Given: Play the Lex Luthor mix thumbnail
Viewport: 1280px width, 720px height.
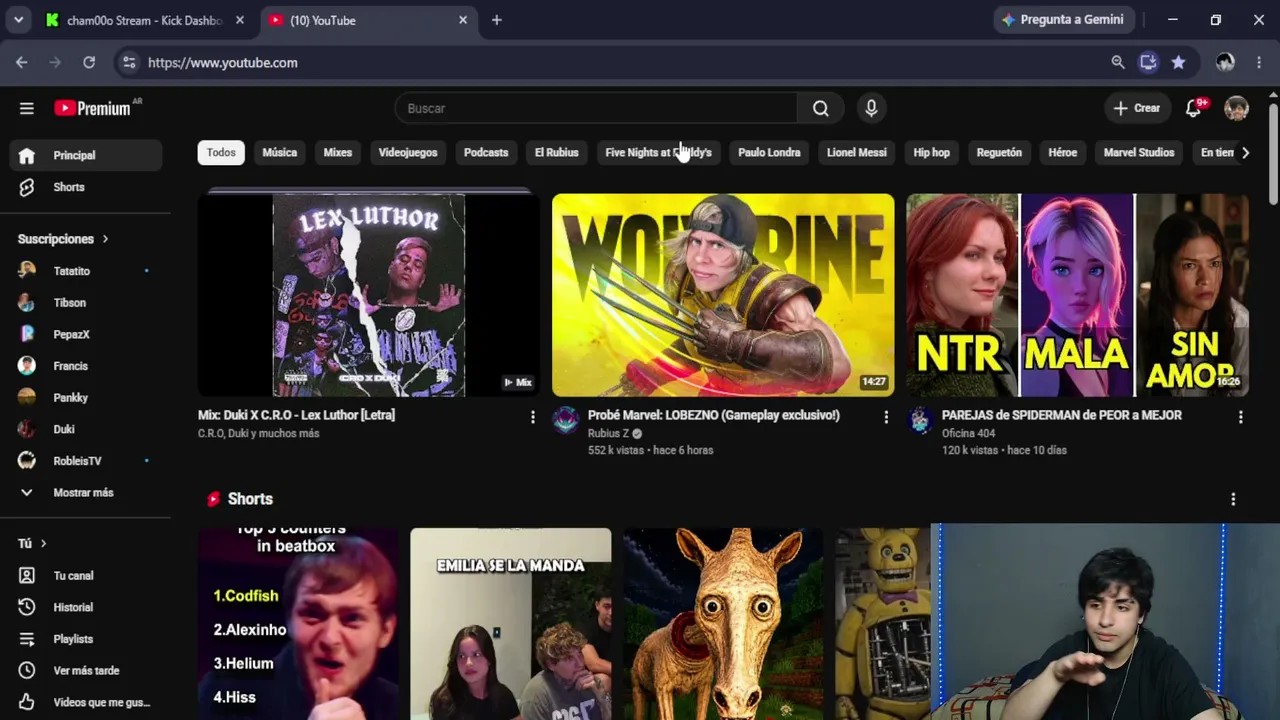Looking at the screenshot, I should coord(369,295).
